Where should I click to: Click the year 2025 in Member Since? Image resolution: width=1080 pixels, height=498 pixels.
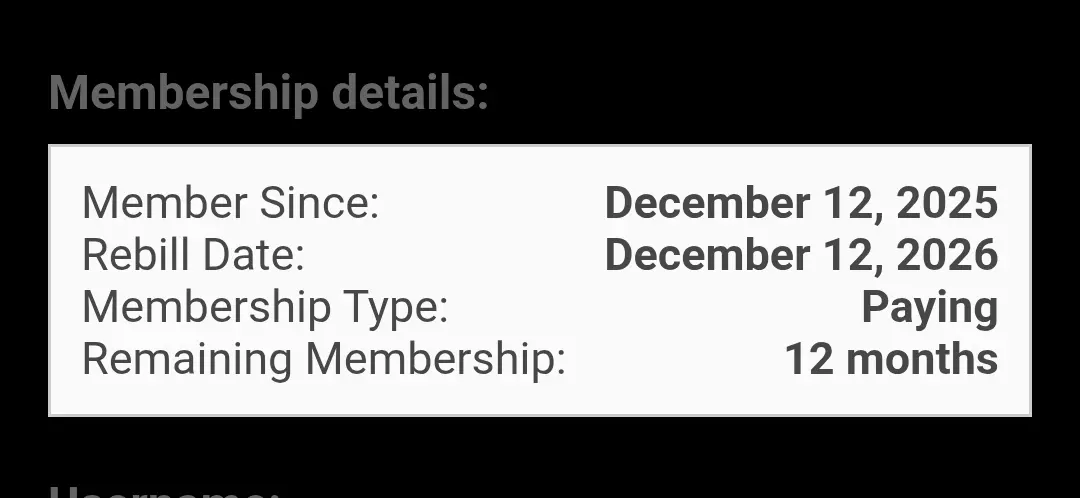pyautogui.click(x=947, y=203)
